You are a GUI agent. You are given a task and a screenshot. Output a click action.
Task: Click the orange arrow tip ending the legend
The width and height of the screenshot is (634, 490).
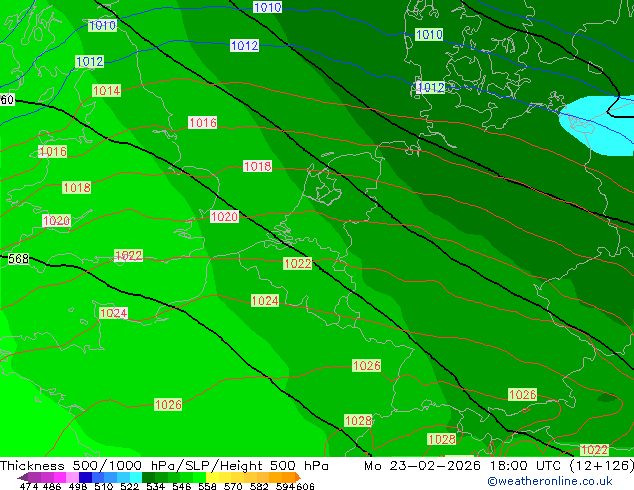click(298, 477)
